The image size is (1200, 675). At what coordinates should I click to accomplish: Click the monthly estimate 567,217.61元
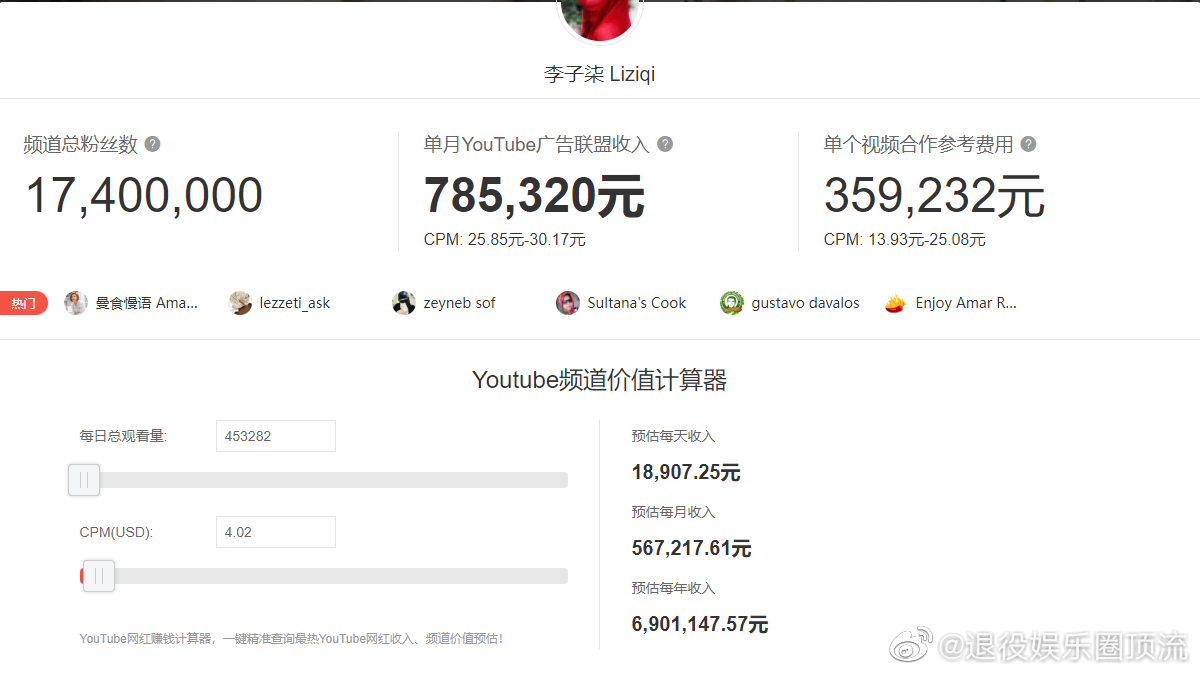click(692, 549)
